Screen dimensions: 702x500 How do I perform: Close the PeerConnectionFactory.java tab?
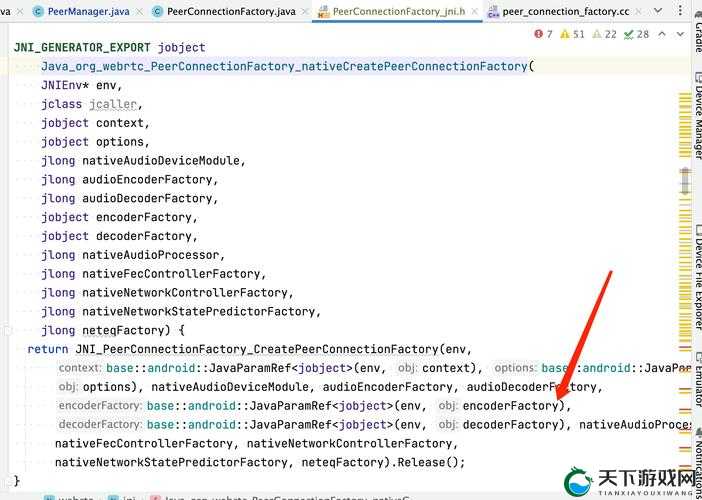click(305, 12)
